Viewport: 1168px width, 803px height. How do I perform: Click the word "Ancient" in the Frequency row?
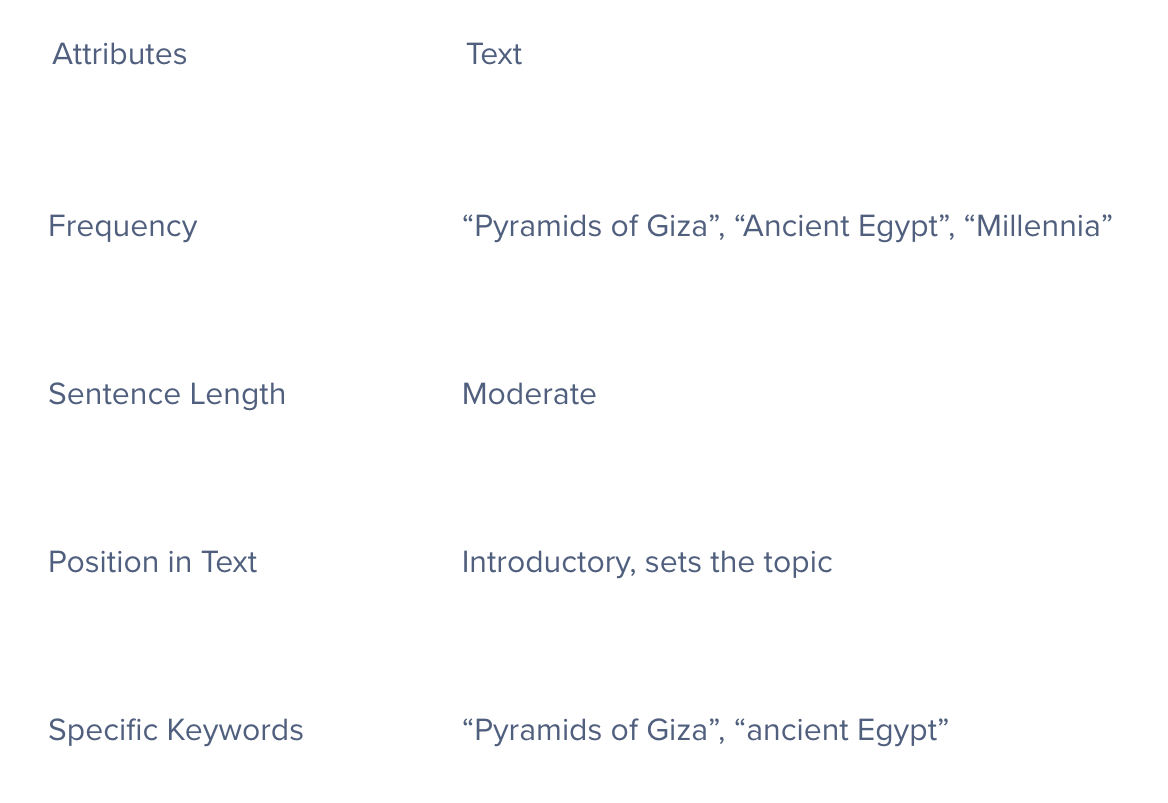[794, 226]
